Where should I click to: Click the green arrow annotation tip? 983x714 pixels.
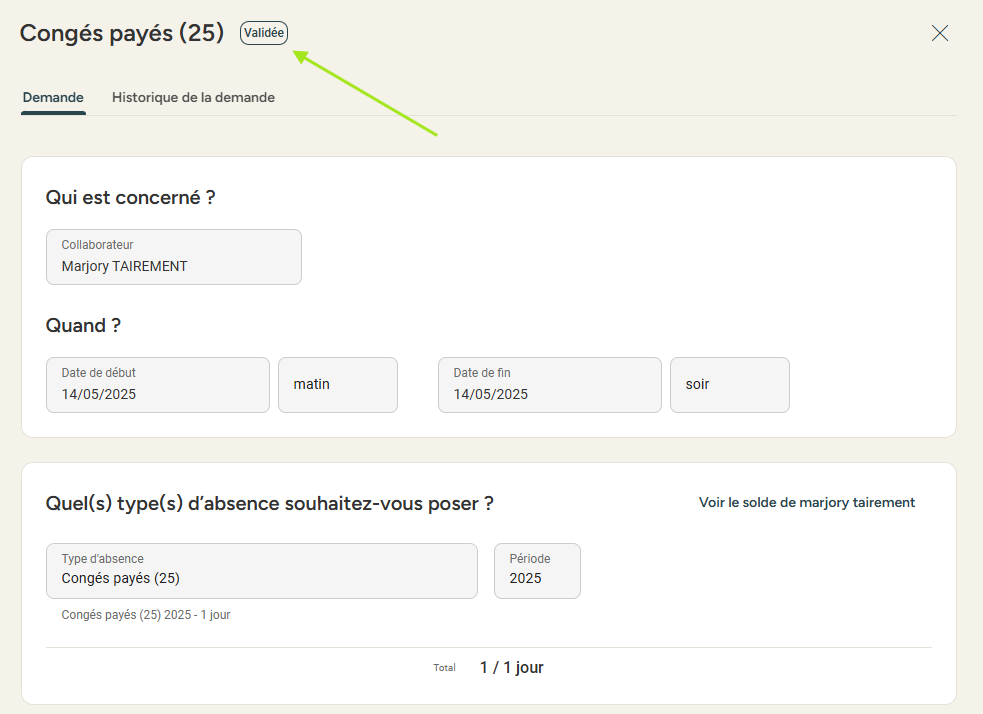tap(297, 54)
